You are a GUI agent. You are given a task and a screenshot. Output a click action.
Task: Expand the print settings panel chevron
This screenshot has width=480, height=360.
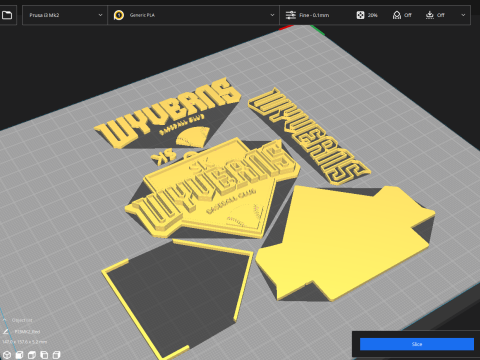coord(463,15)
